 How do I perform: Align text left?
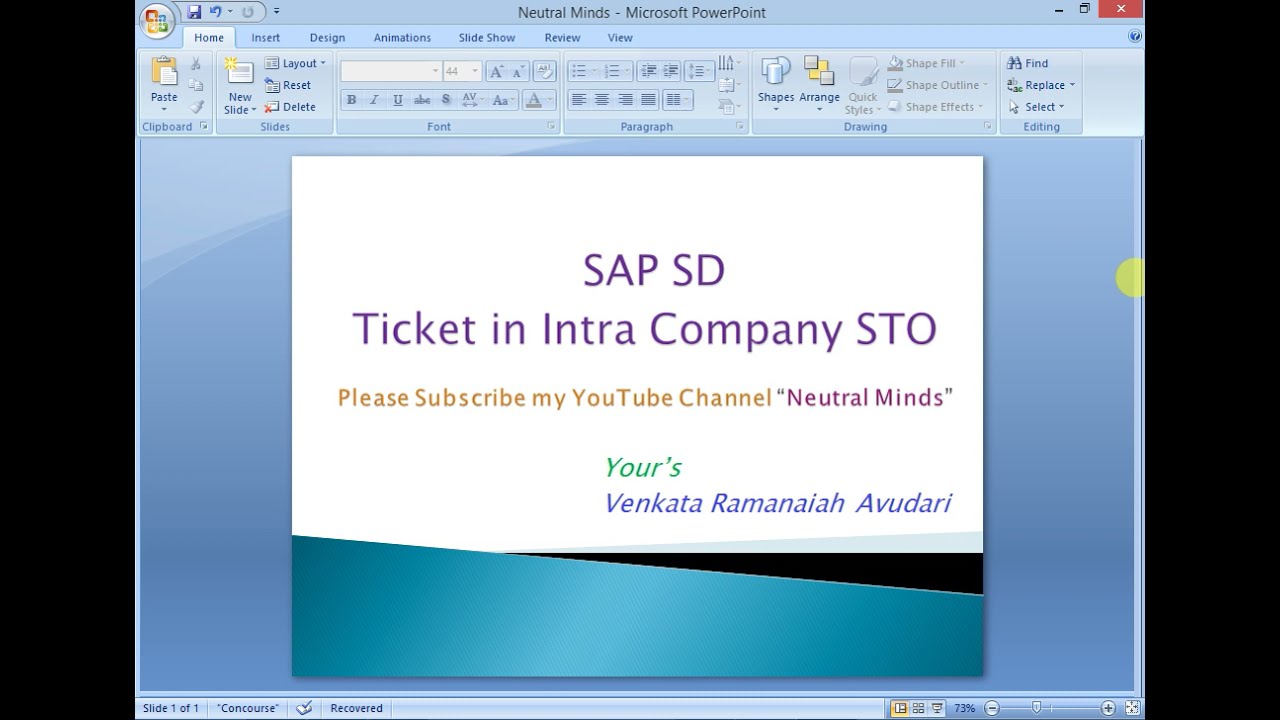point(578,100)
